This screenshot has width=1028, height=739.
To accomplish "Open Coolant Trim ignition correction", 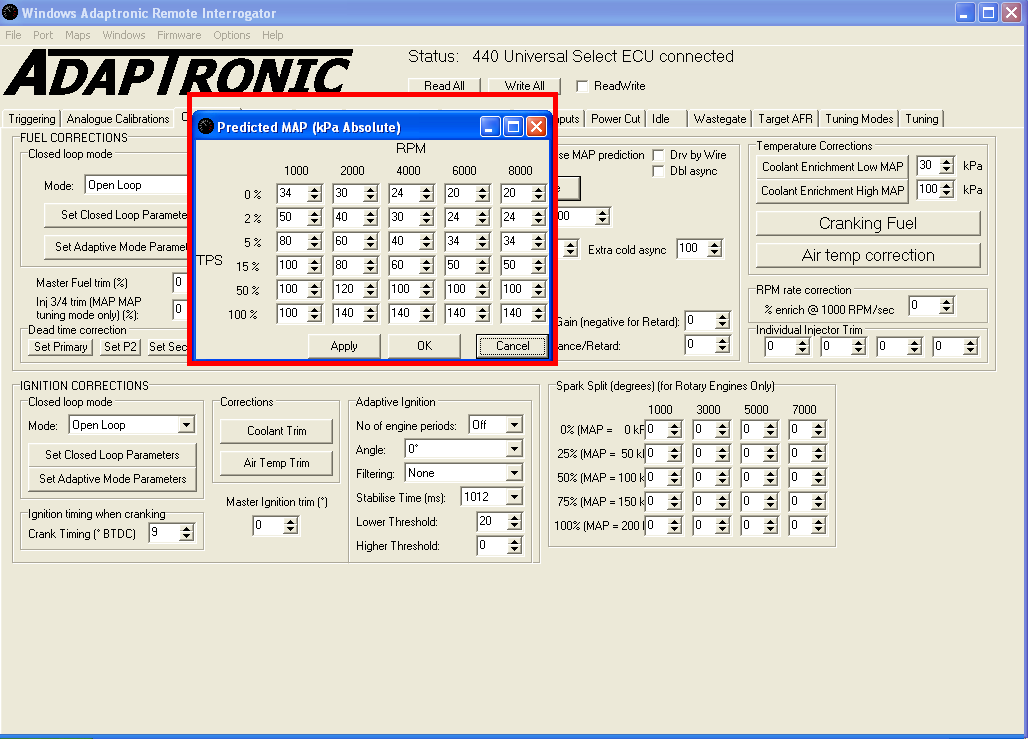I will pos(277,431).
